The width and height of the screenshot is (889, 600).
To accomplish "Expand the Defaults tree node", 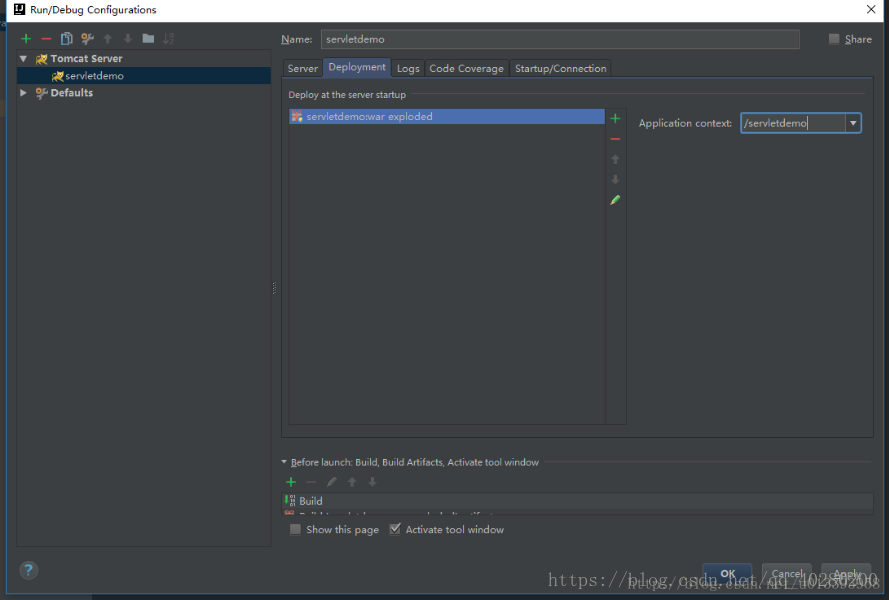I will point(23,92).
